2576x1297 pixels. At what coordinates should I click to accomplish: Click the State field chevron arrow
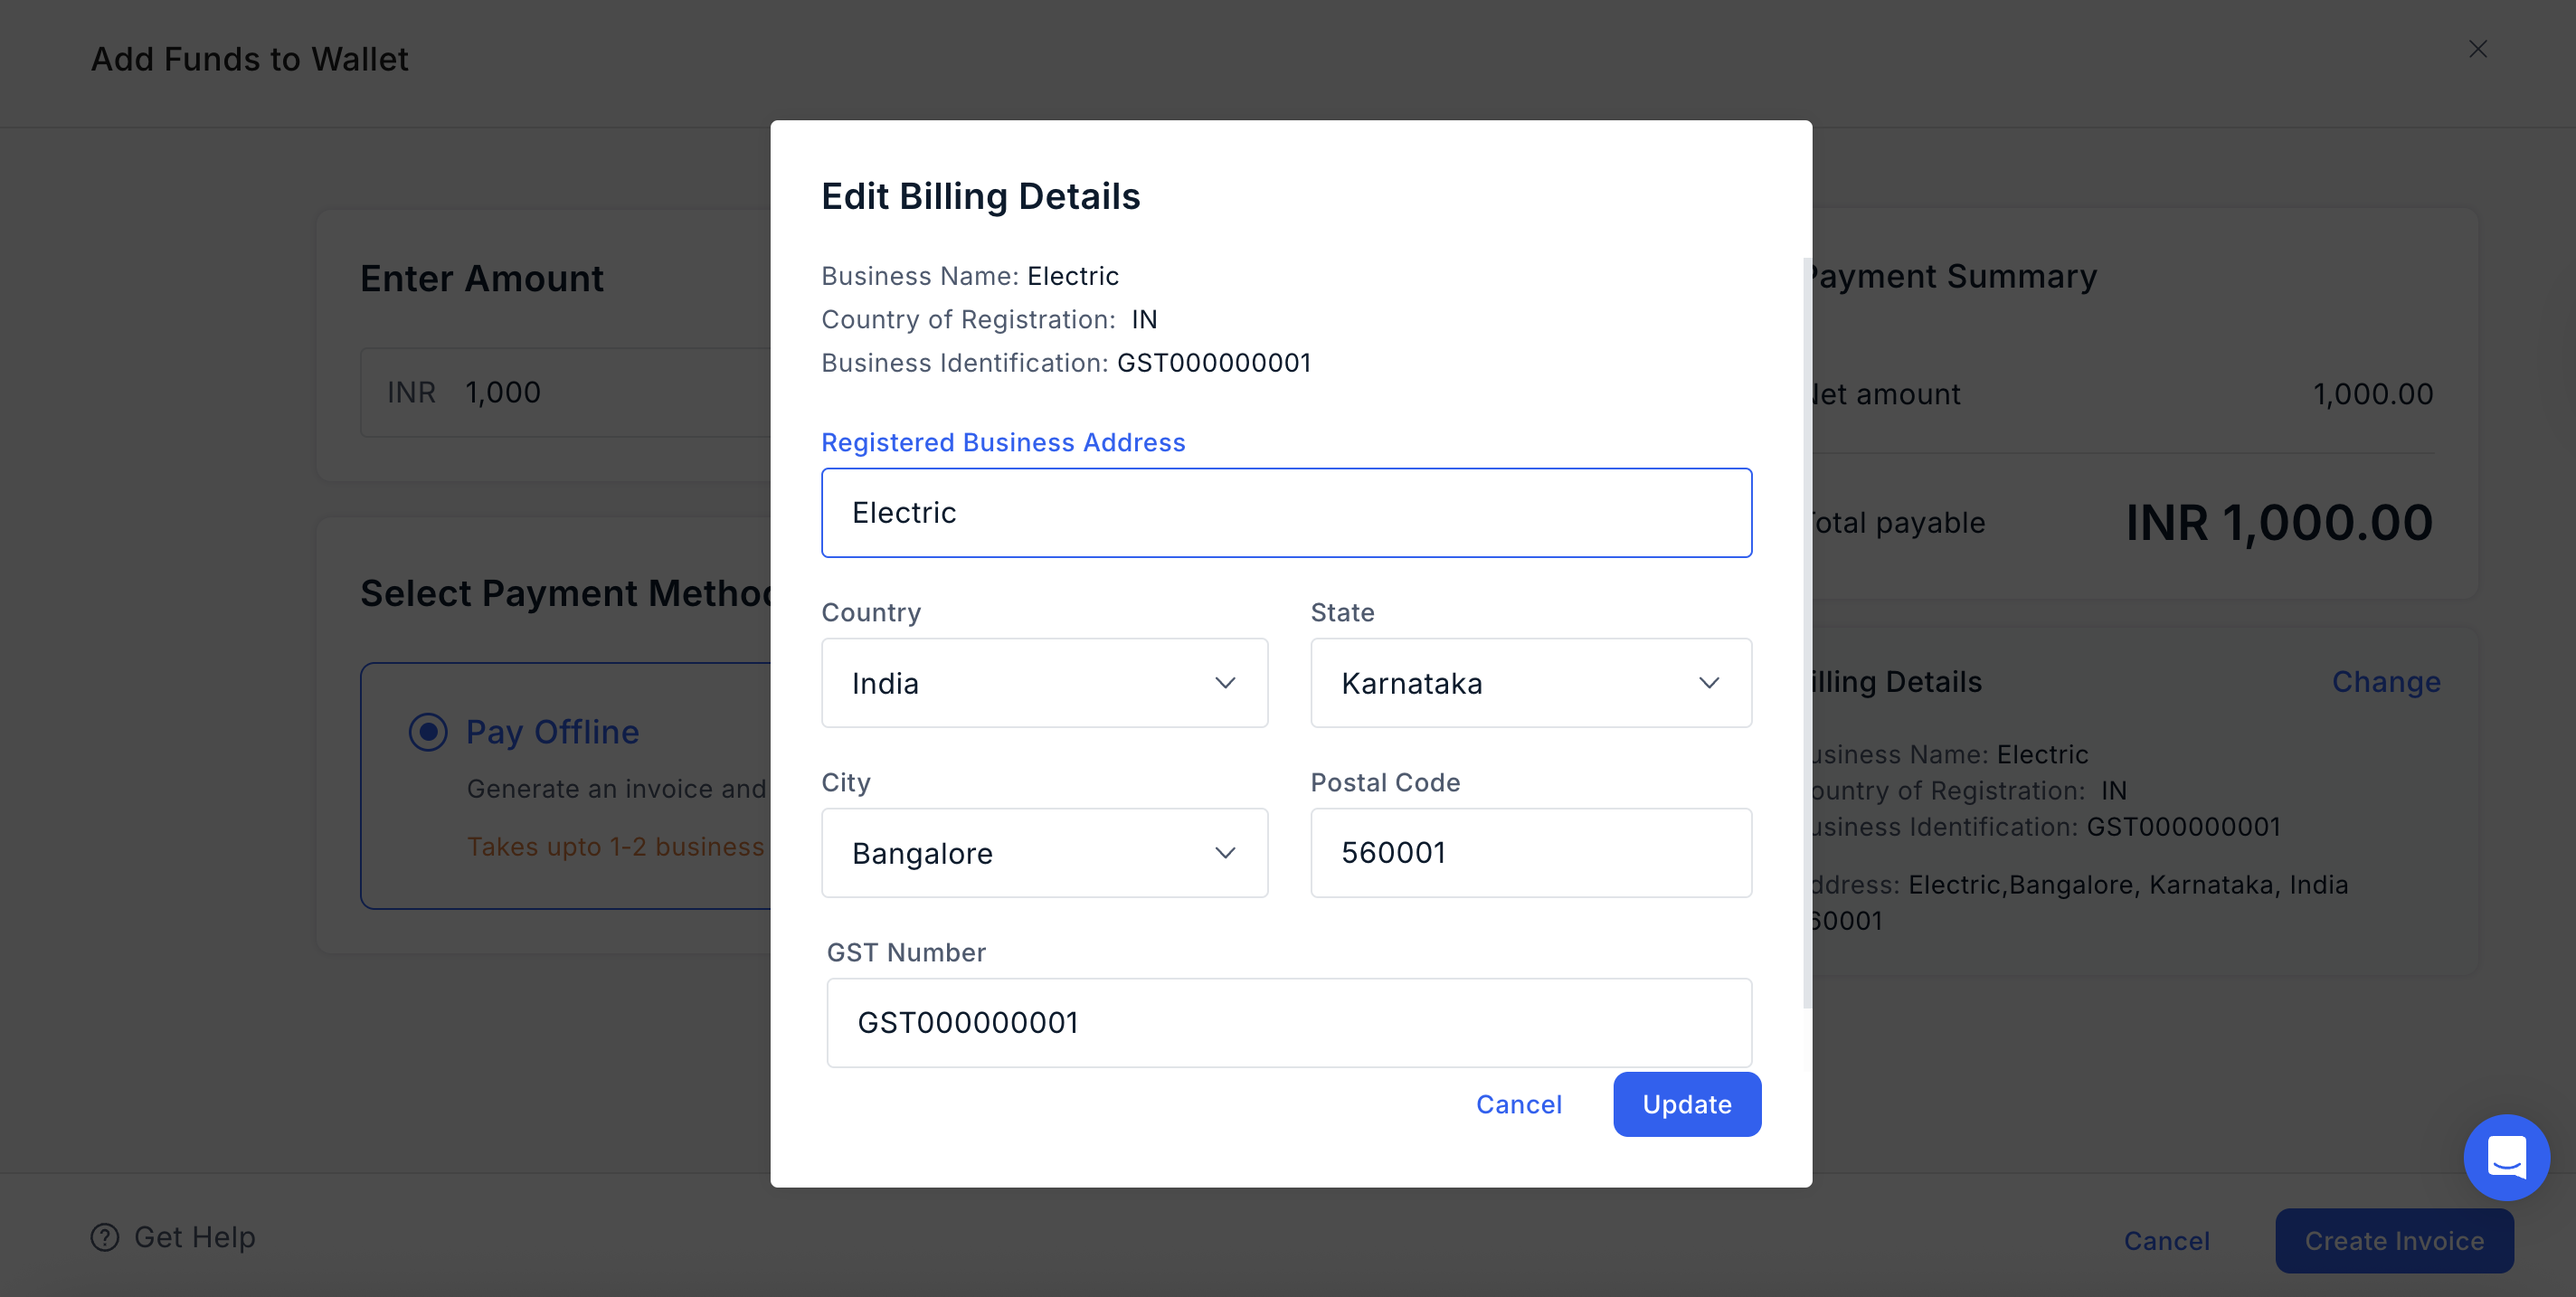pyautogui.click(x=1709, y=683)
